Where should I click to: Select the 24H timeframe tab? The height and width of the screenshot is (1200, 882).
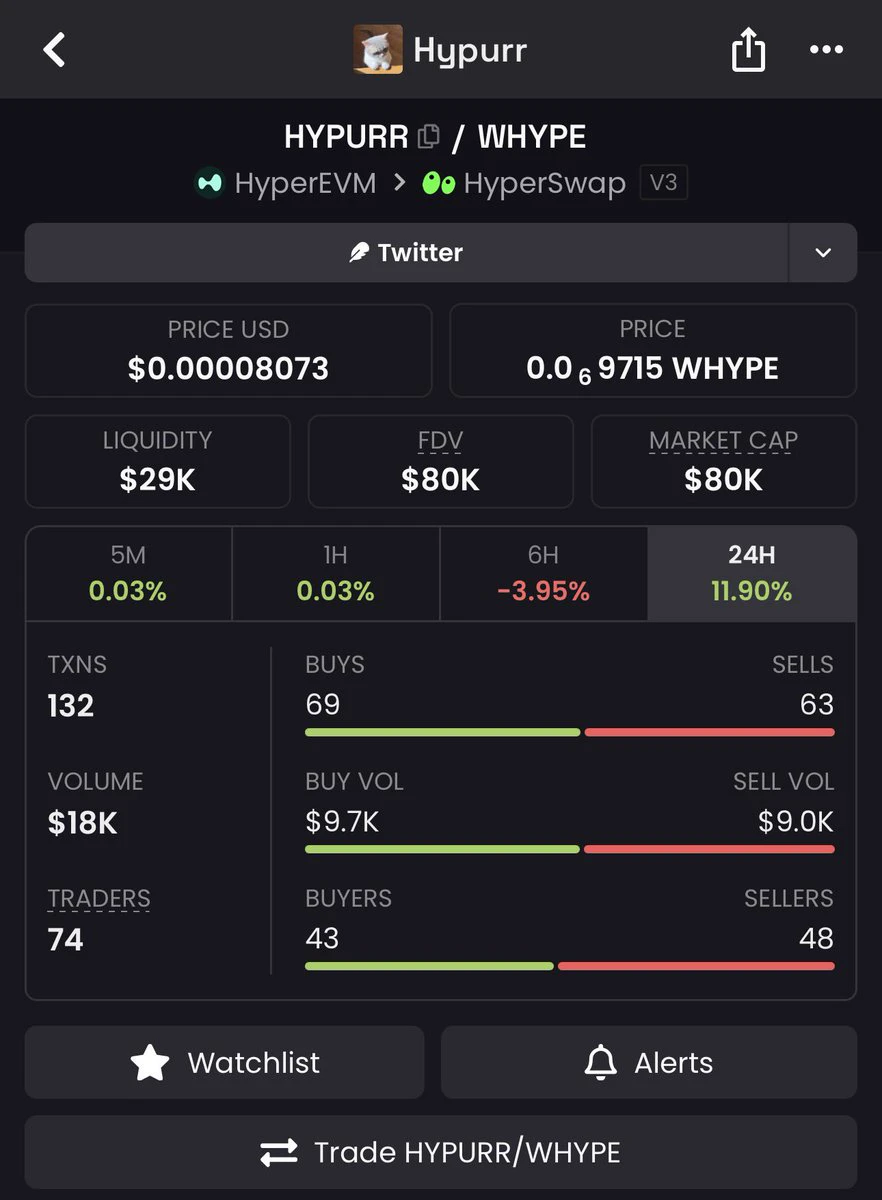[752, 574]
